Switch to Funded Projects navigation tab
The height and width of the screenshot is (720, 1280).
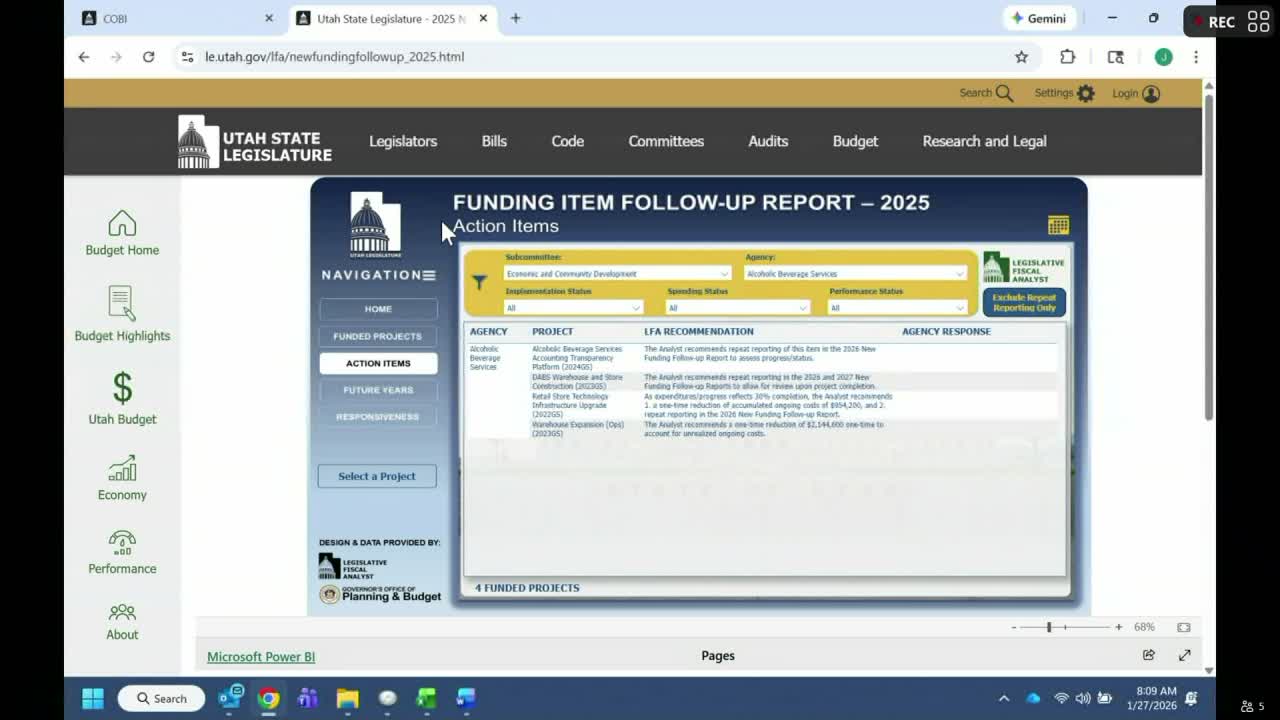click(x=378, y=336)
